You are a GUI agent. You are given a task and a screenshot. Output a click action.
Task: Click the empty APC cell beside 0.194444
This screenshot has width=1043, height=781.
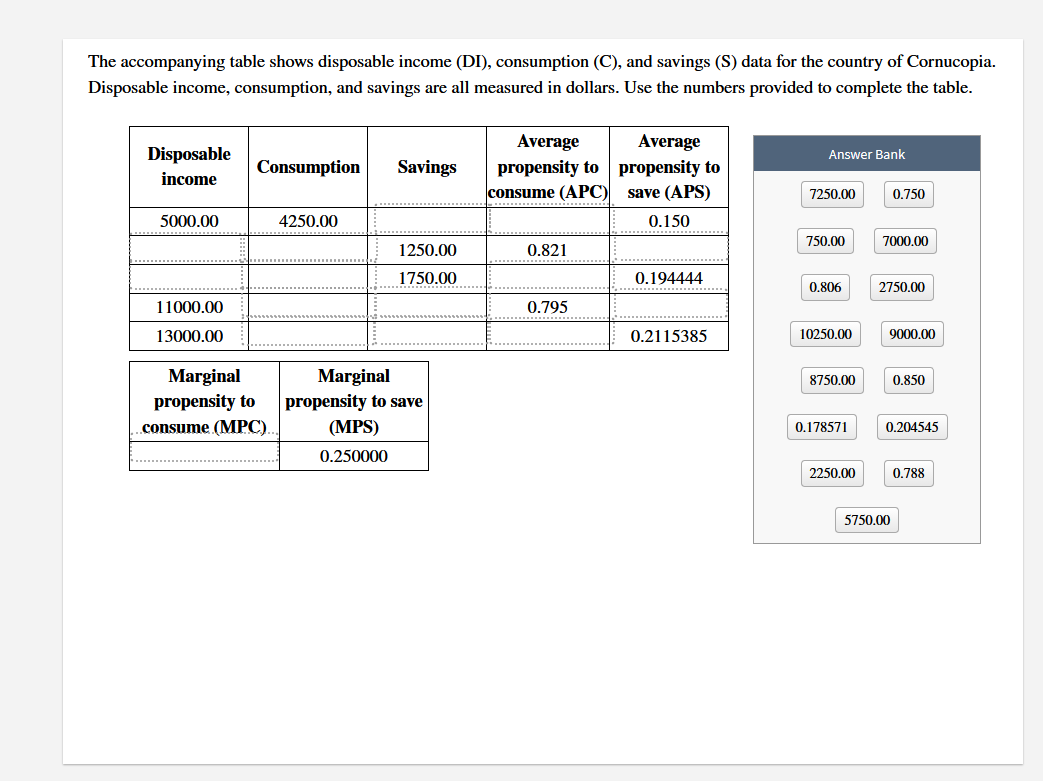click(548, 278)
